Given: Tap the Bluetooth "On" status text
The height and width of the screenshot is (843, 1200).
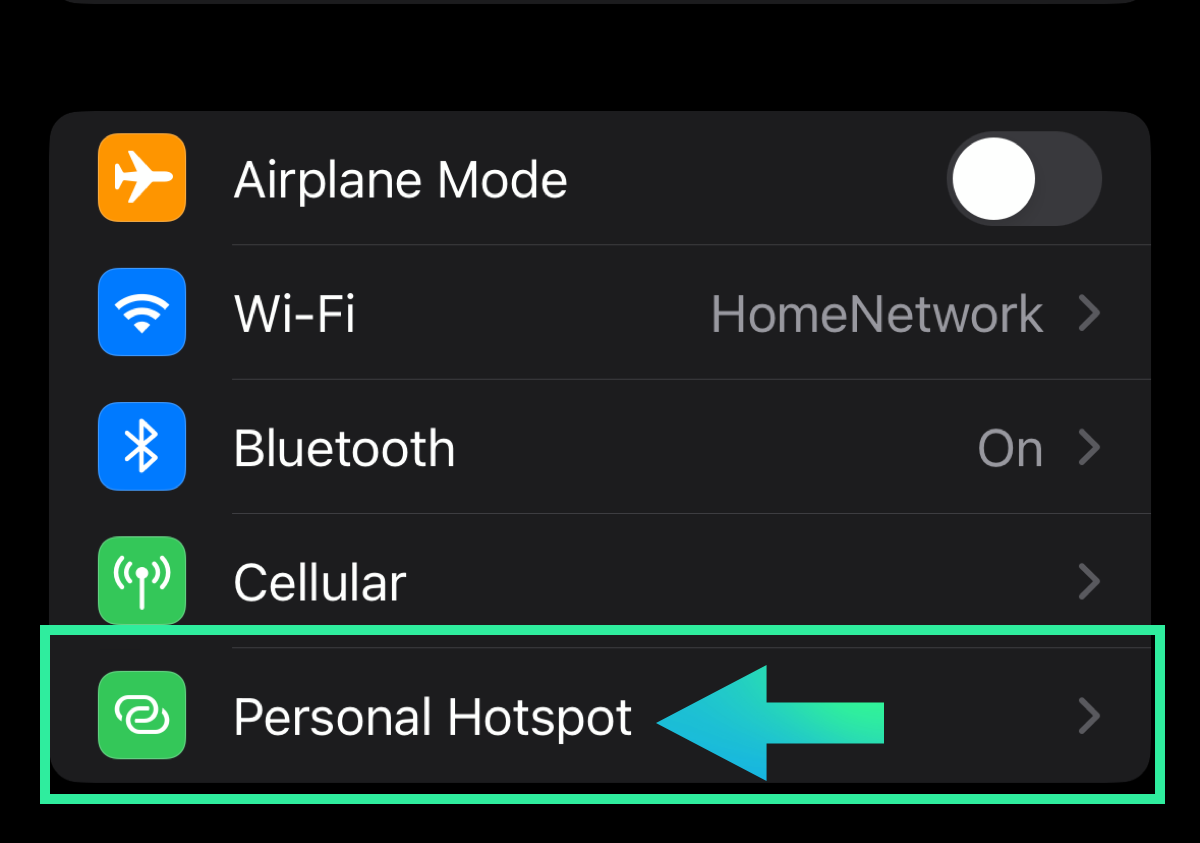Looking at the screenshot, I should pos(1010,448).
